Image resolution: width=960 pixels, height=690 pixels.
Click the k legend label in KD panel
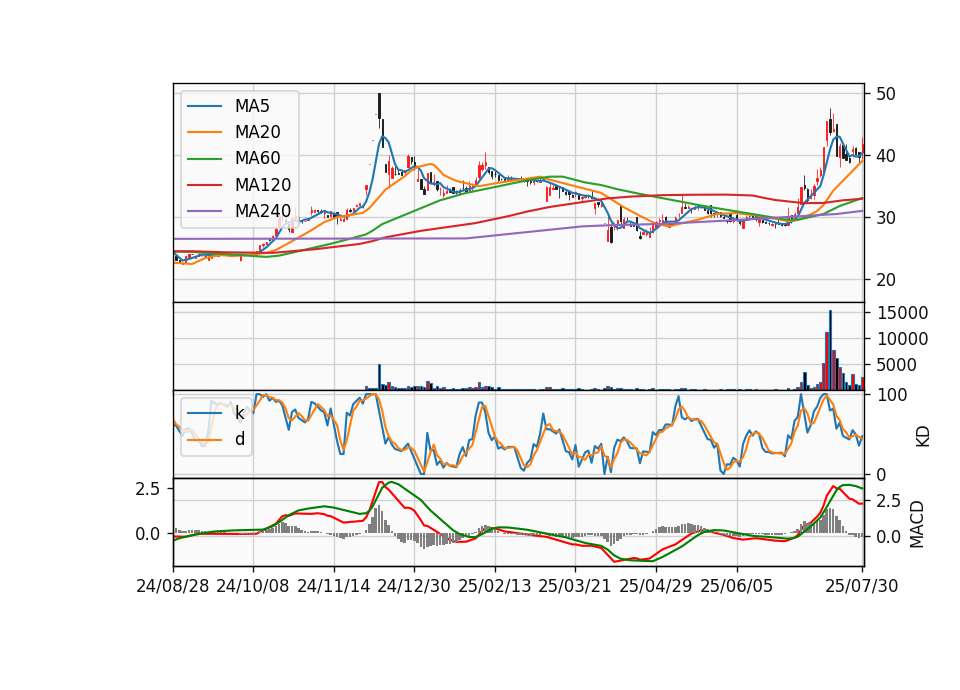pyautogui.click(x=239, y=413)
